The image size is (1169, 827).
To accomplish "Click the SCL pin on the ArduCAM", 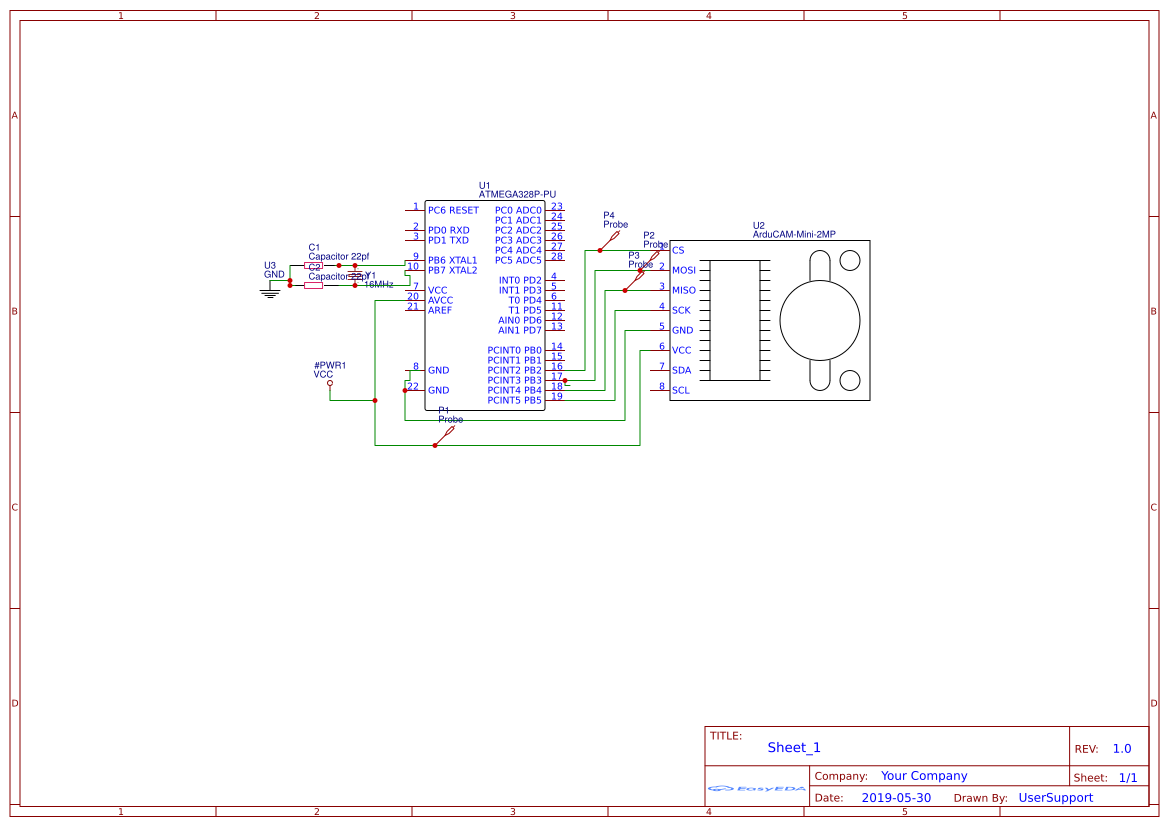I will tap(682, 390).
